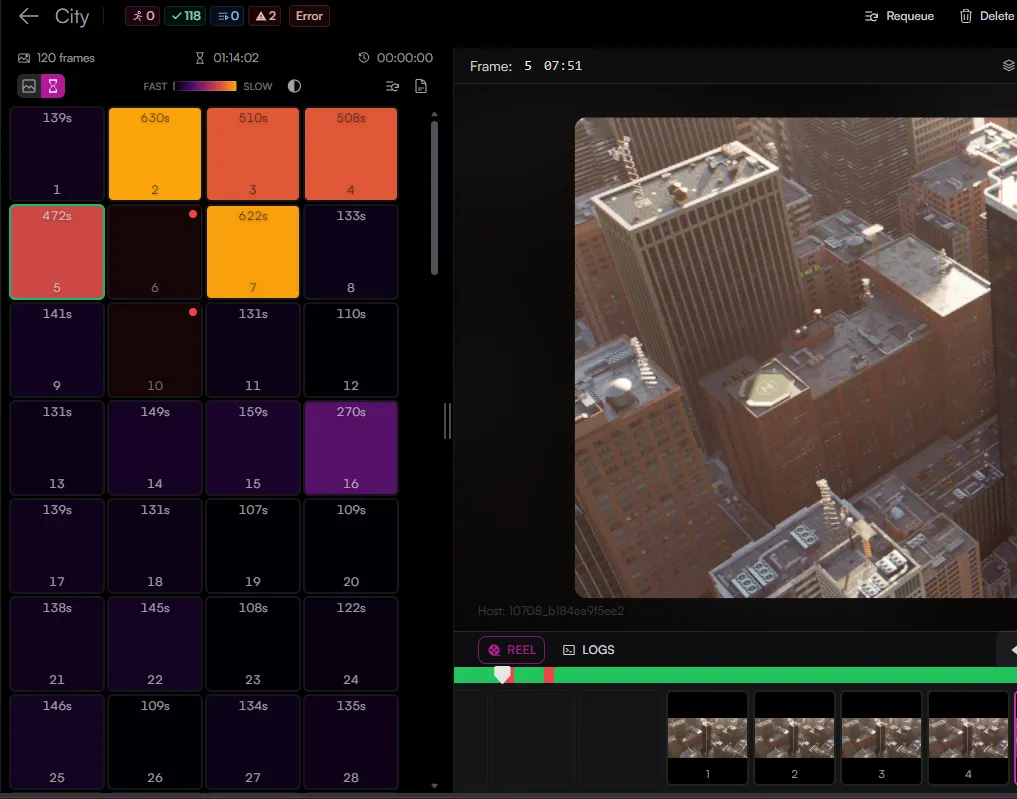Select frame 1 tile showing 139s
Image resolution: width=1017 pixels, height=799 pixels.
57,154
